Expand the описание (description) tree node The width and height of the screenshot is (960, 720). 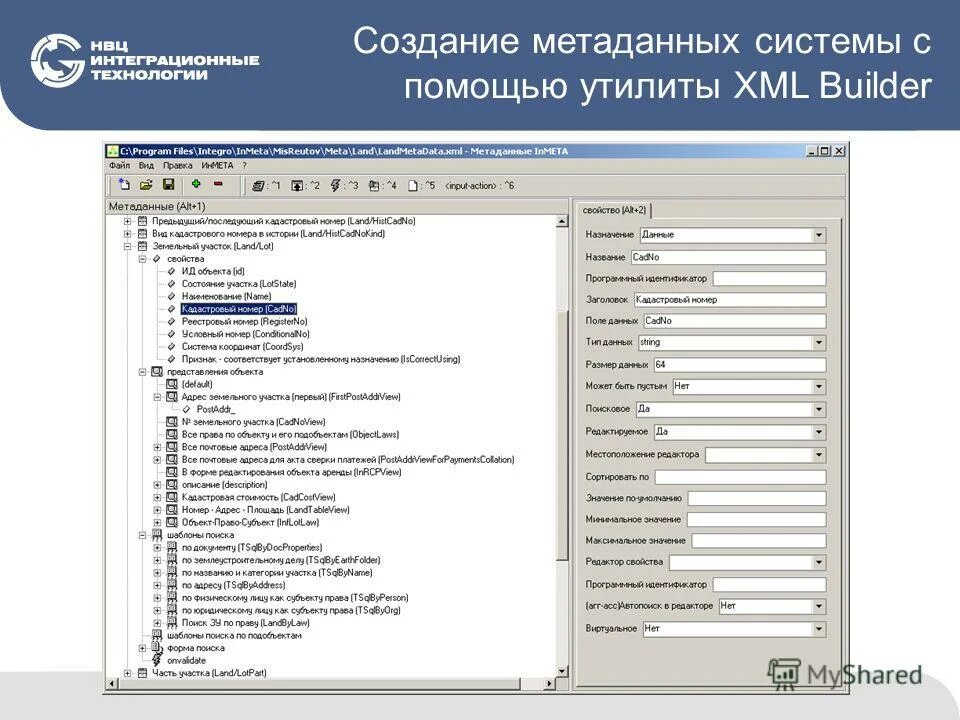(x=155, y=482)
